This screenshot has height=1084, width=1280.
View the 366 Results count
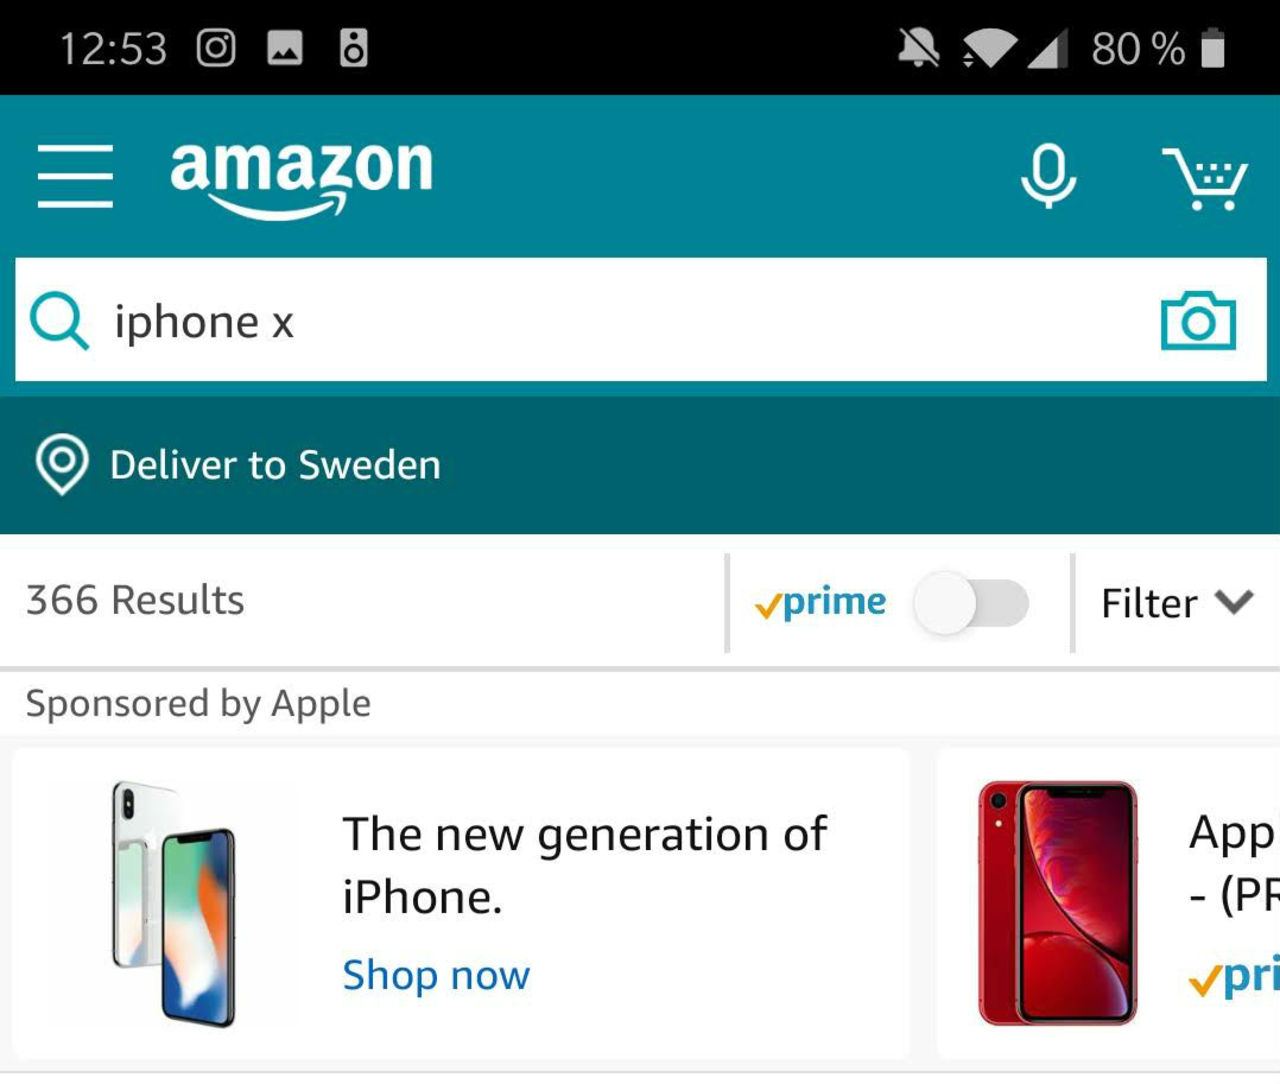(x=136, y=600)
